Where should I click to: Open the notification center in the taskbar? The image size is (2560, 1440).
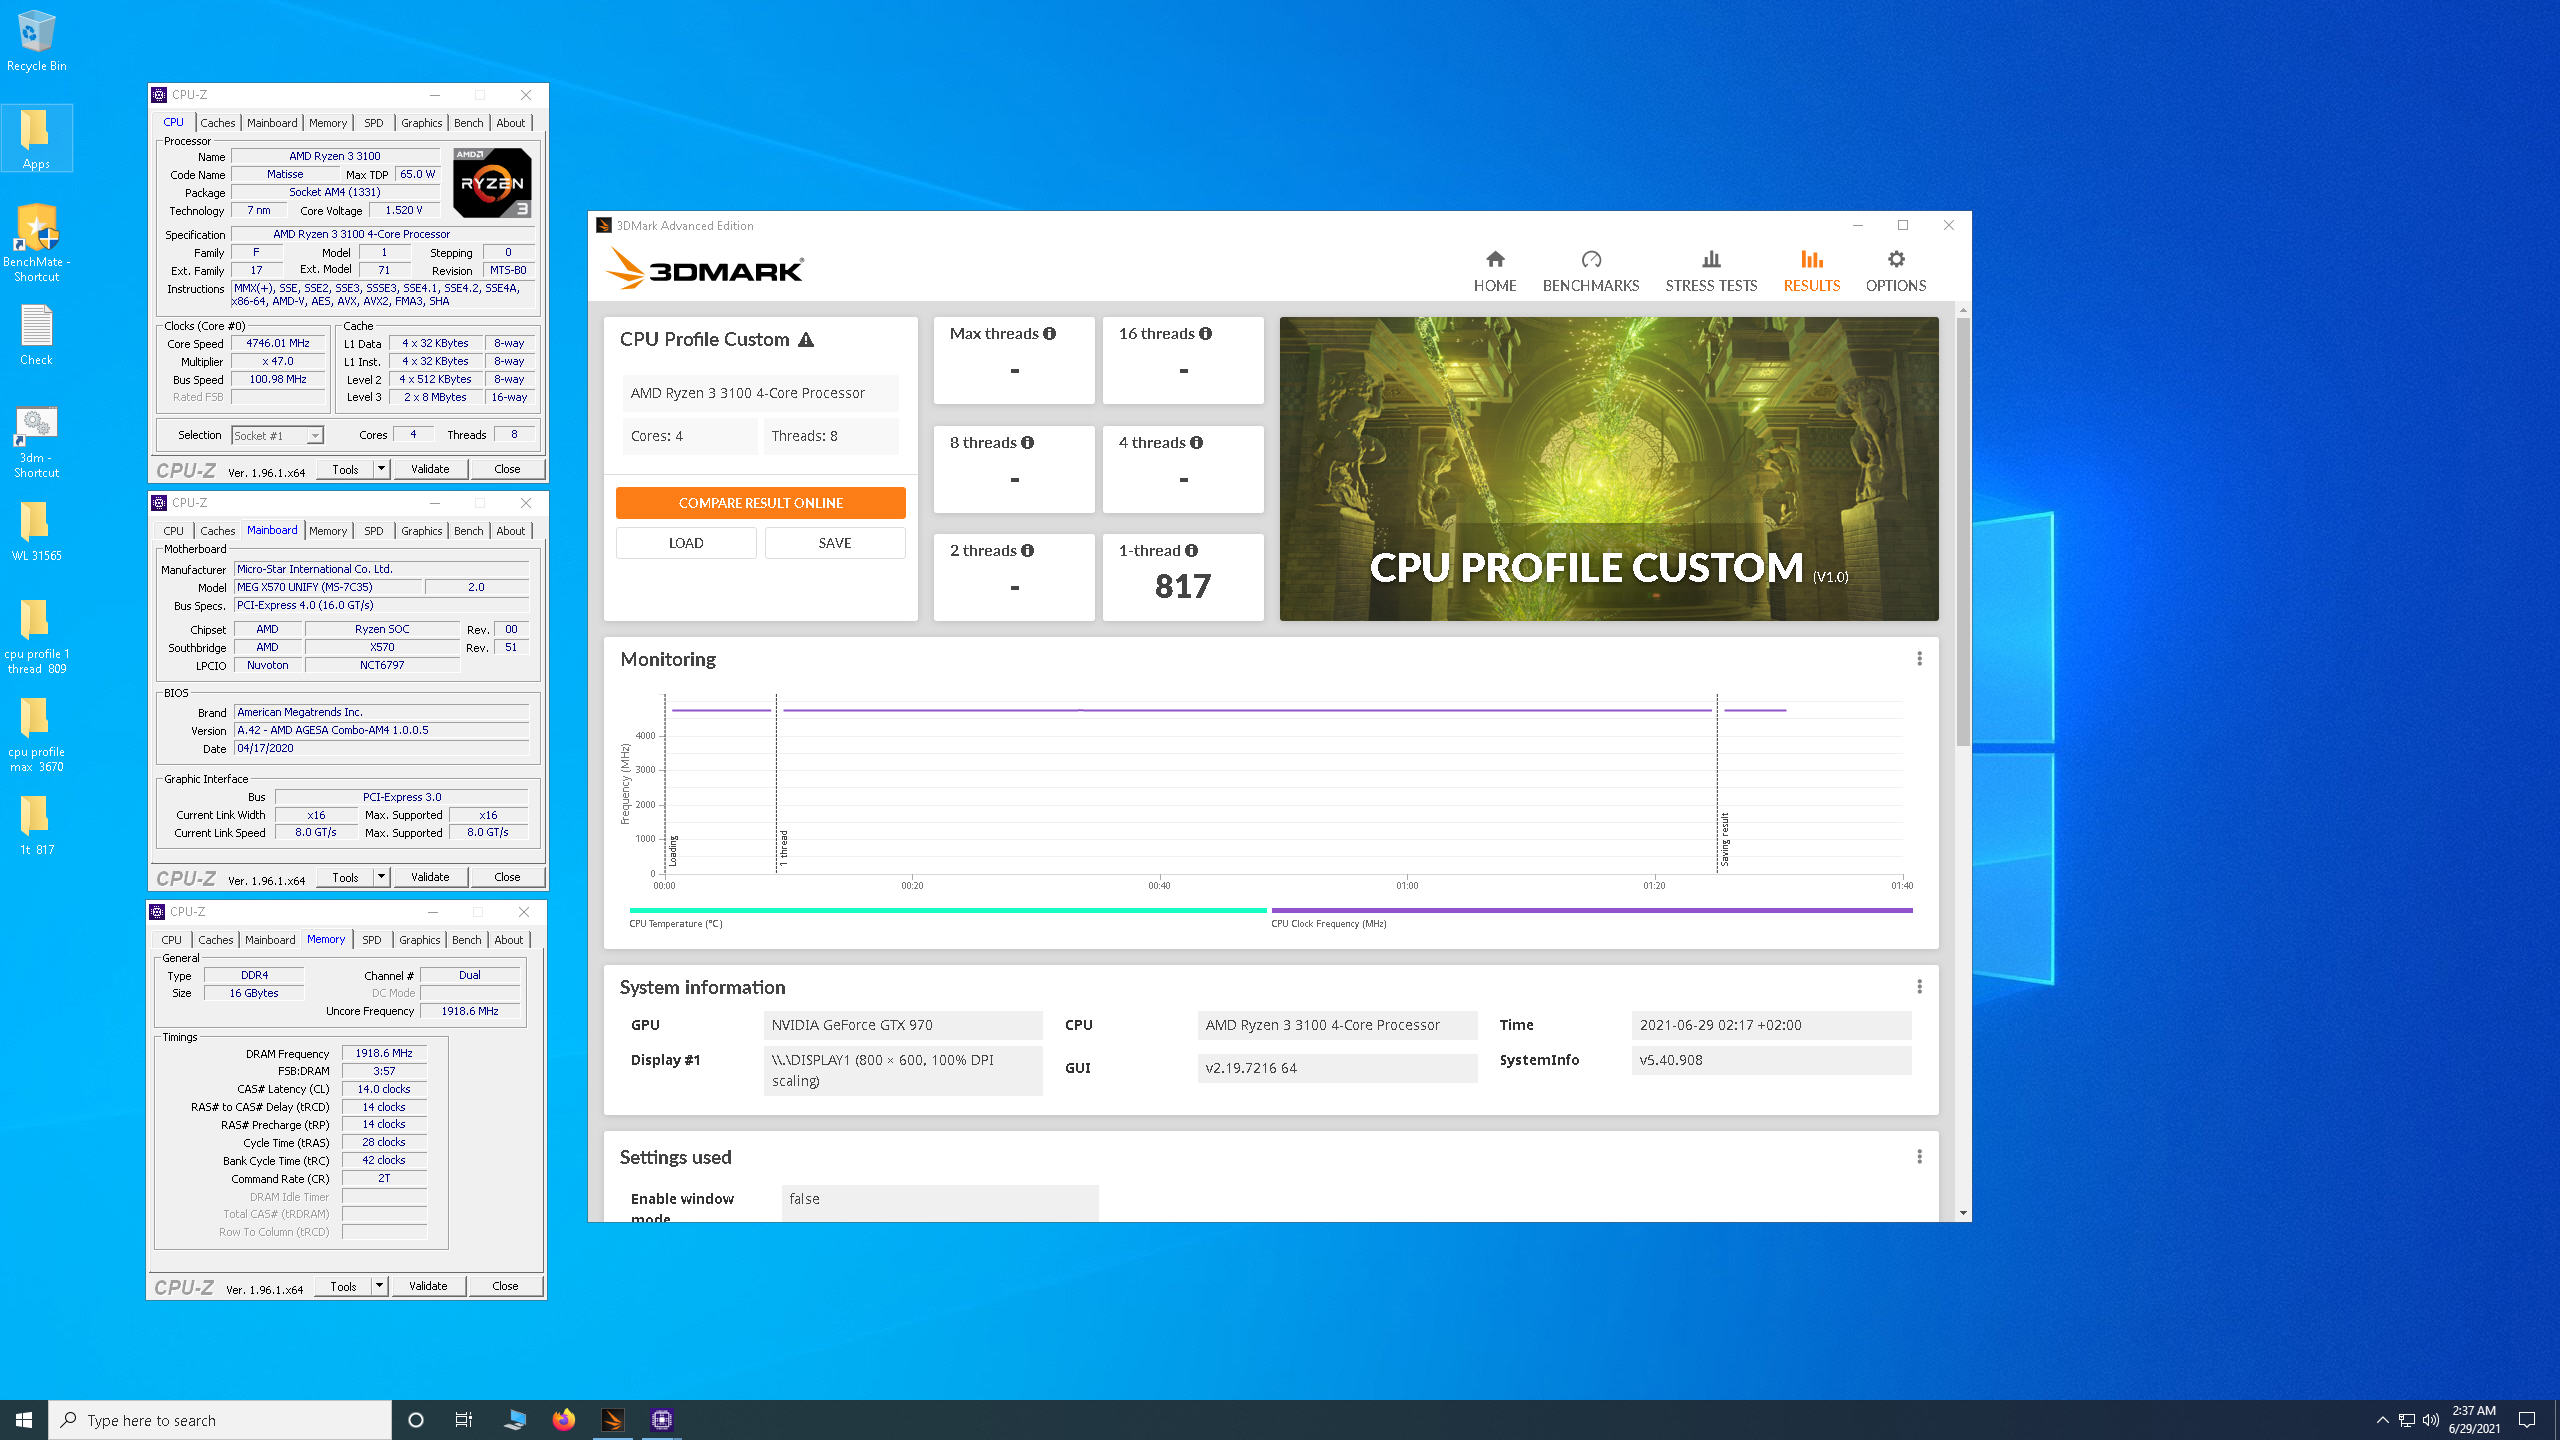point(2527,1420)
